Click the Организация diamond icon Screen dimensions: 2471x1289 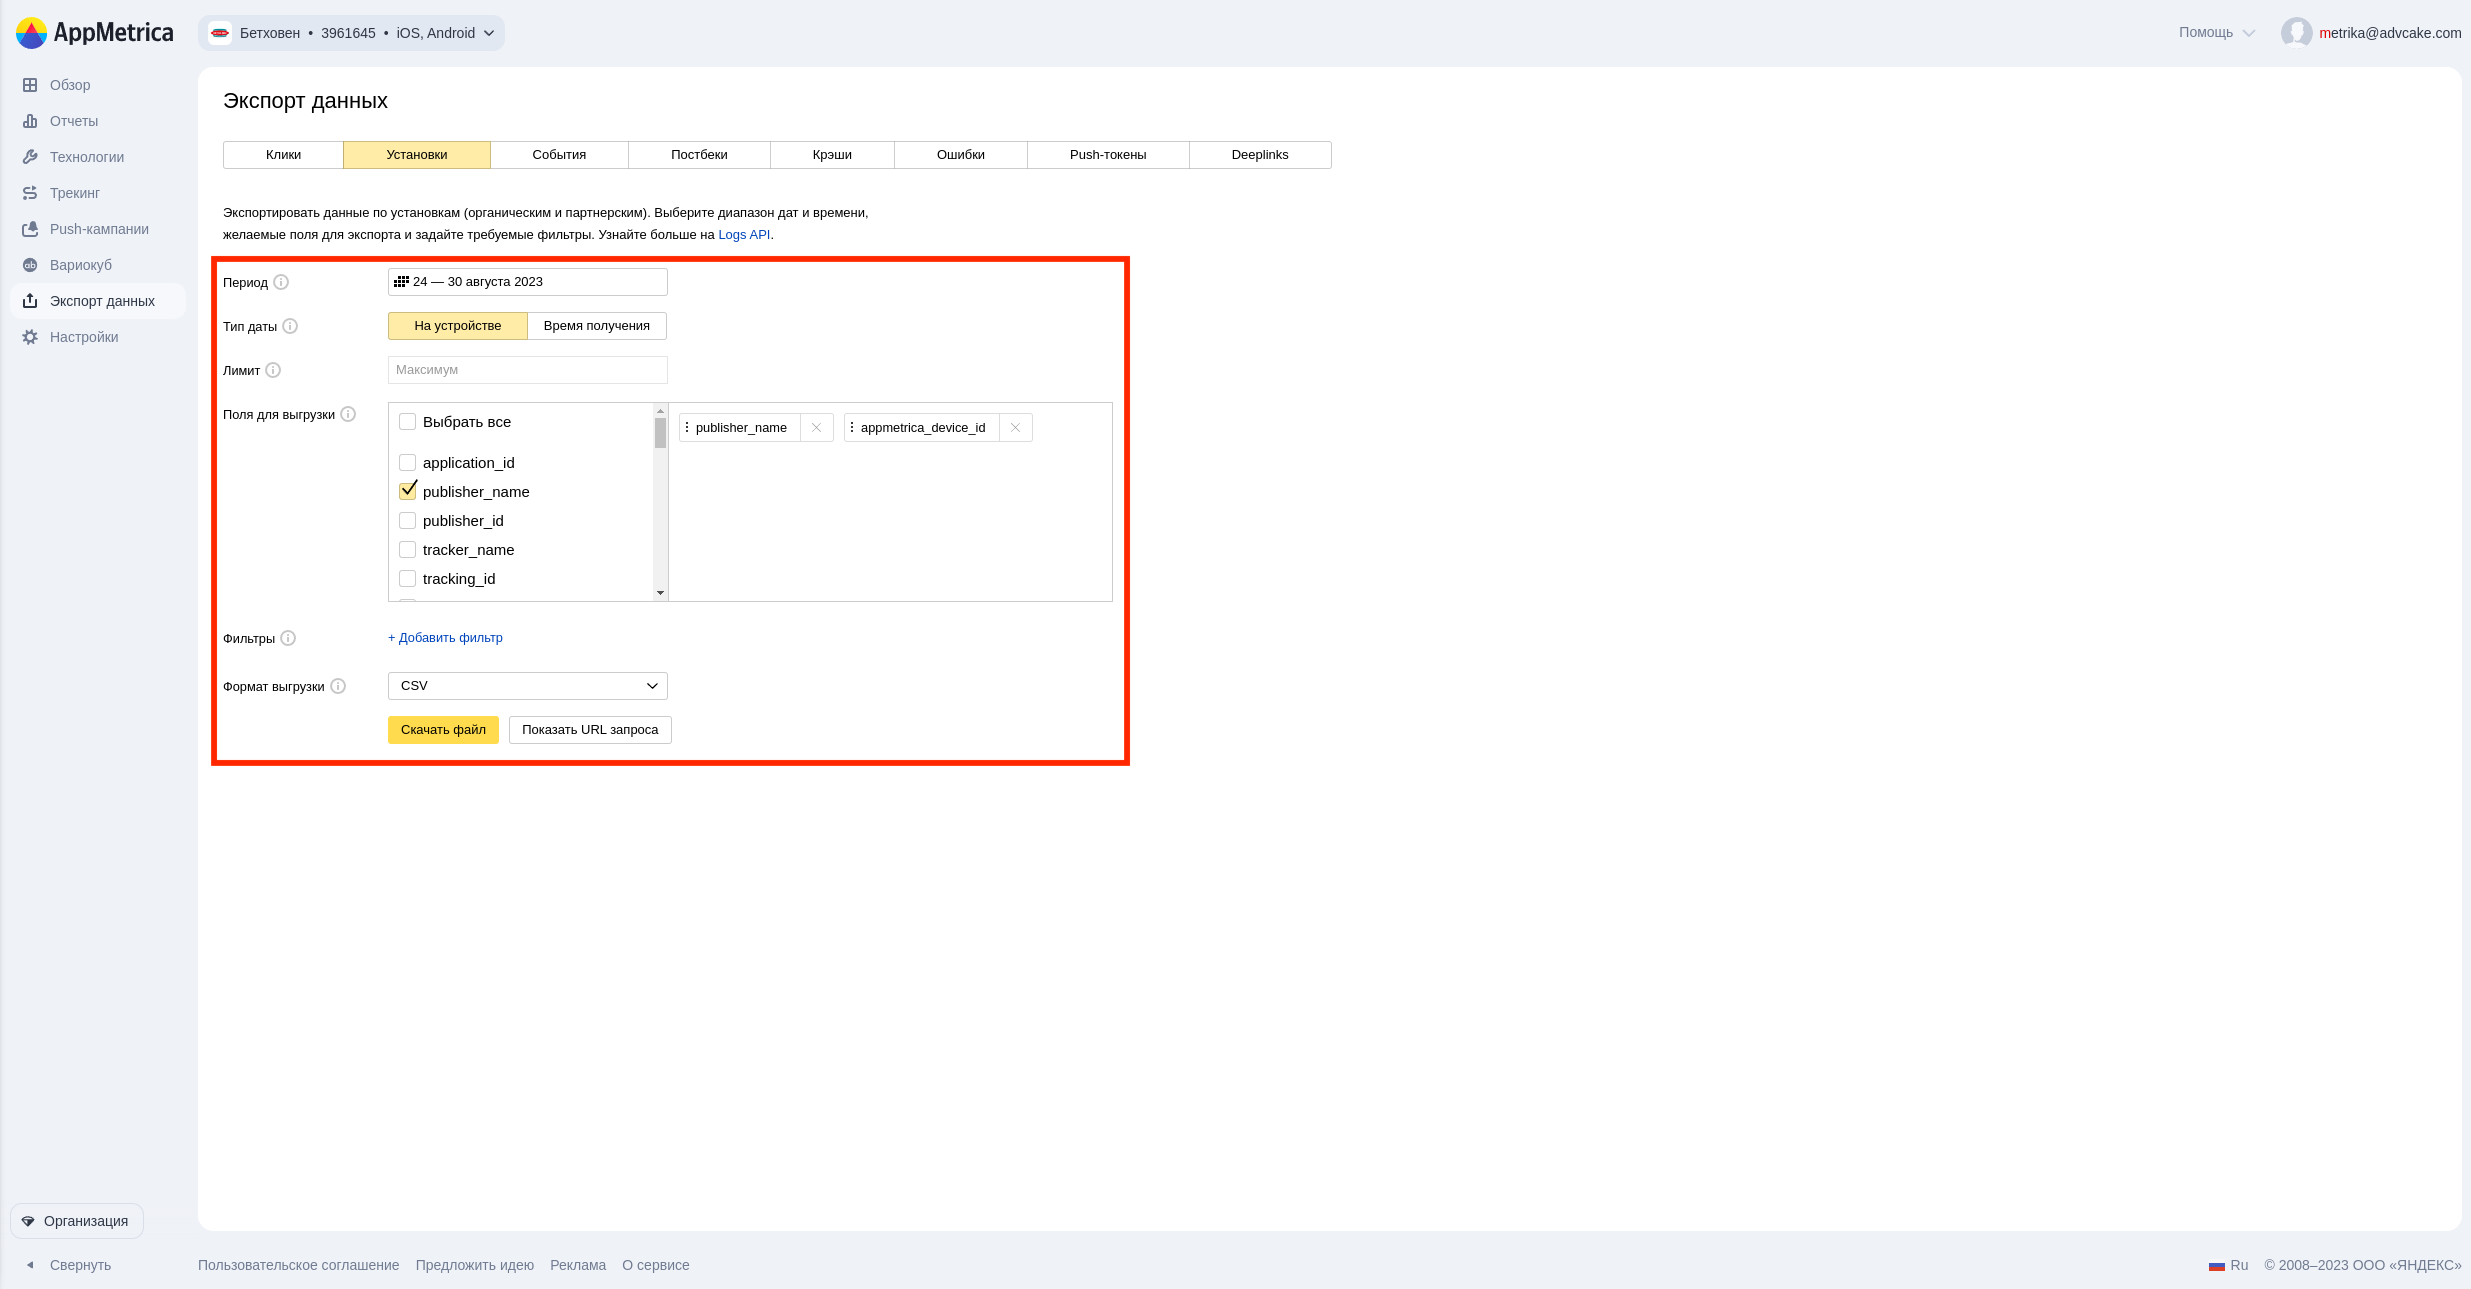[28, 1221]
